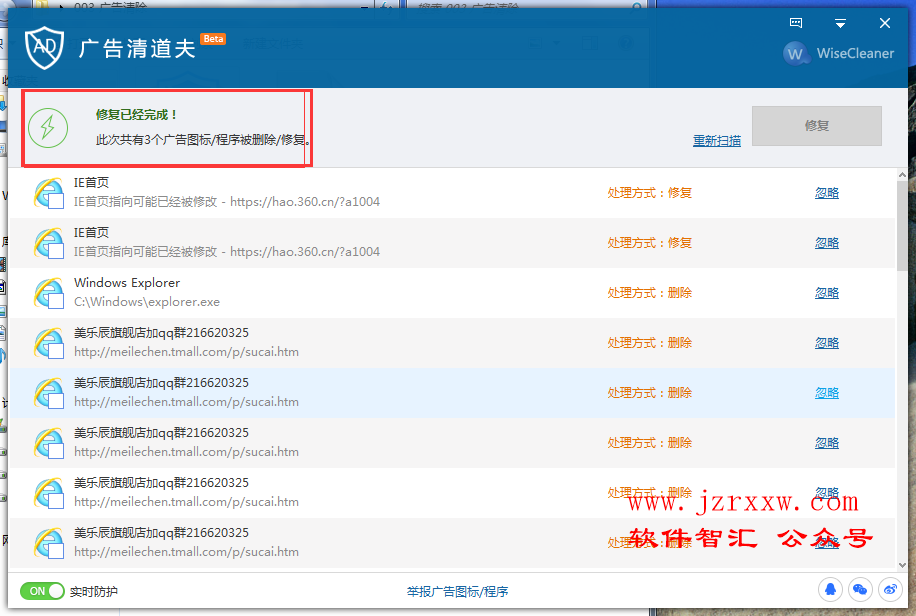Click the AD shield logo icon
The height and width of the screenshot is (616, 916).
(x=44, y=48)
